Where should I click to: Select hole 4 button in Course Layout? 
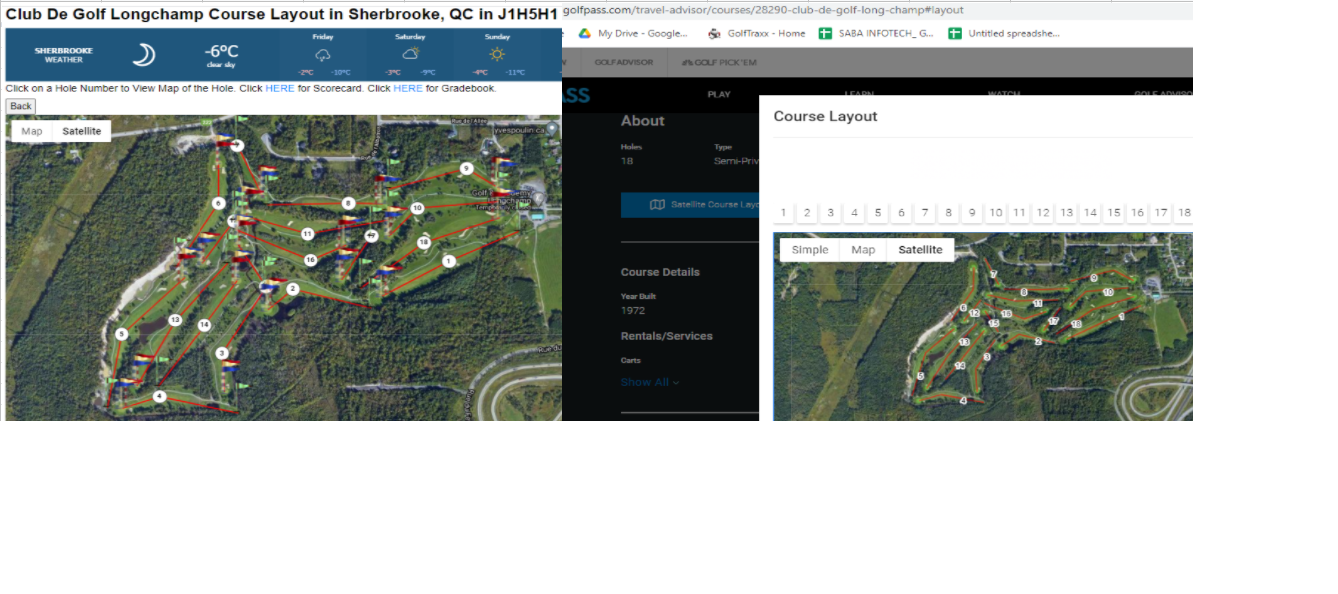pyautogui.click(x=854, y=213)
